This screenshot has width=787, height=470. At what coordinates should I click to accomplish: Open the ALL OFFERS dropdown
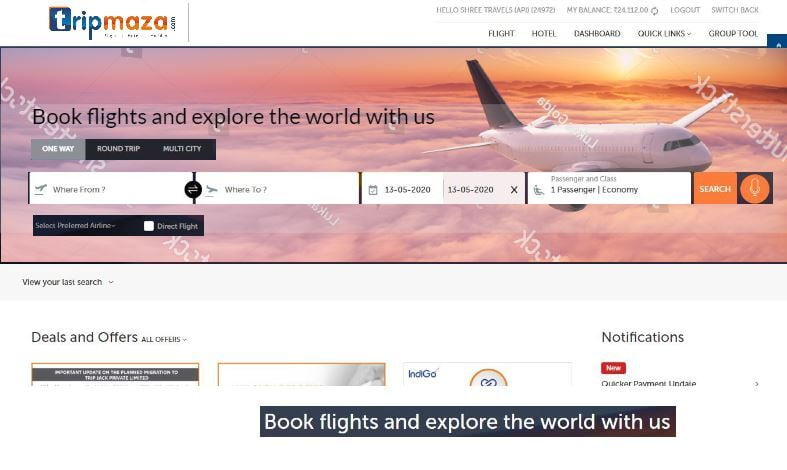(164, 339)
